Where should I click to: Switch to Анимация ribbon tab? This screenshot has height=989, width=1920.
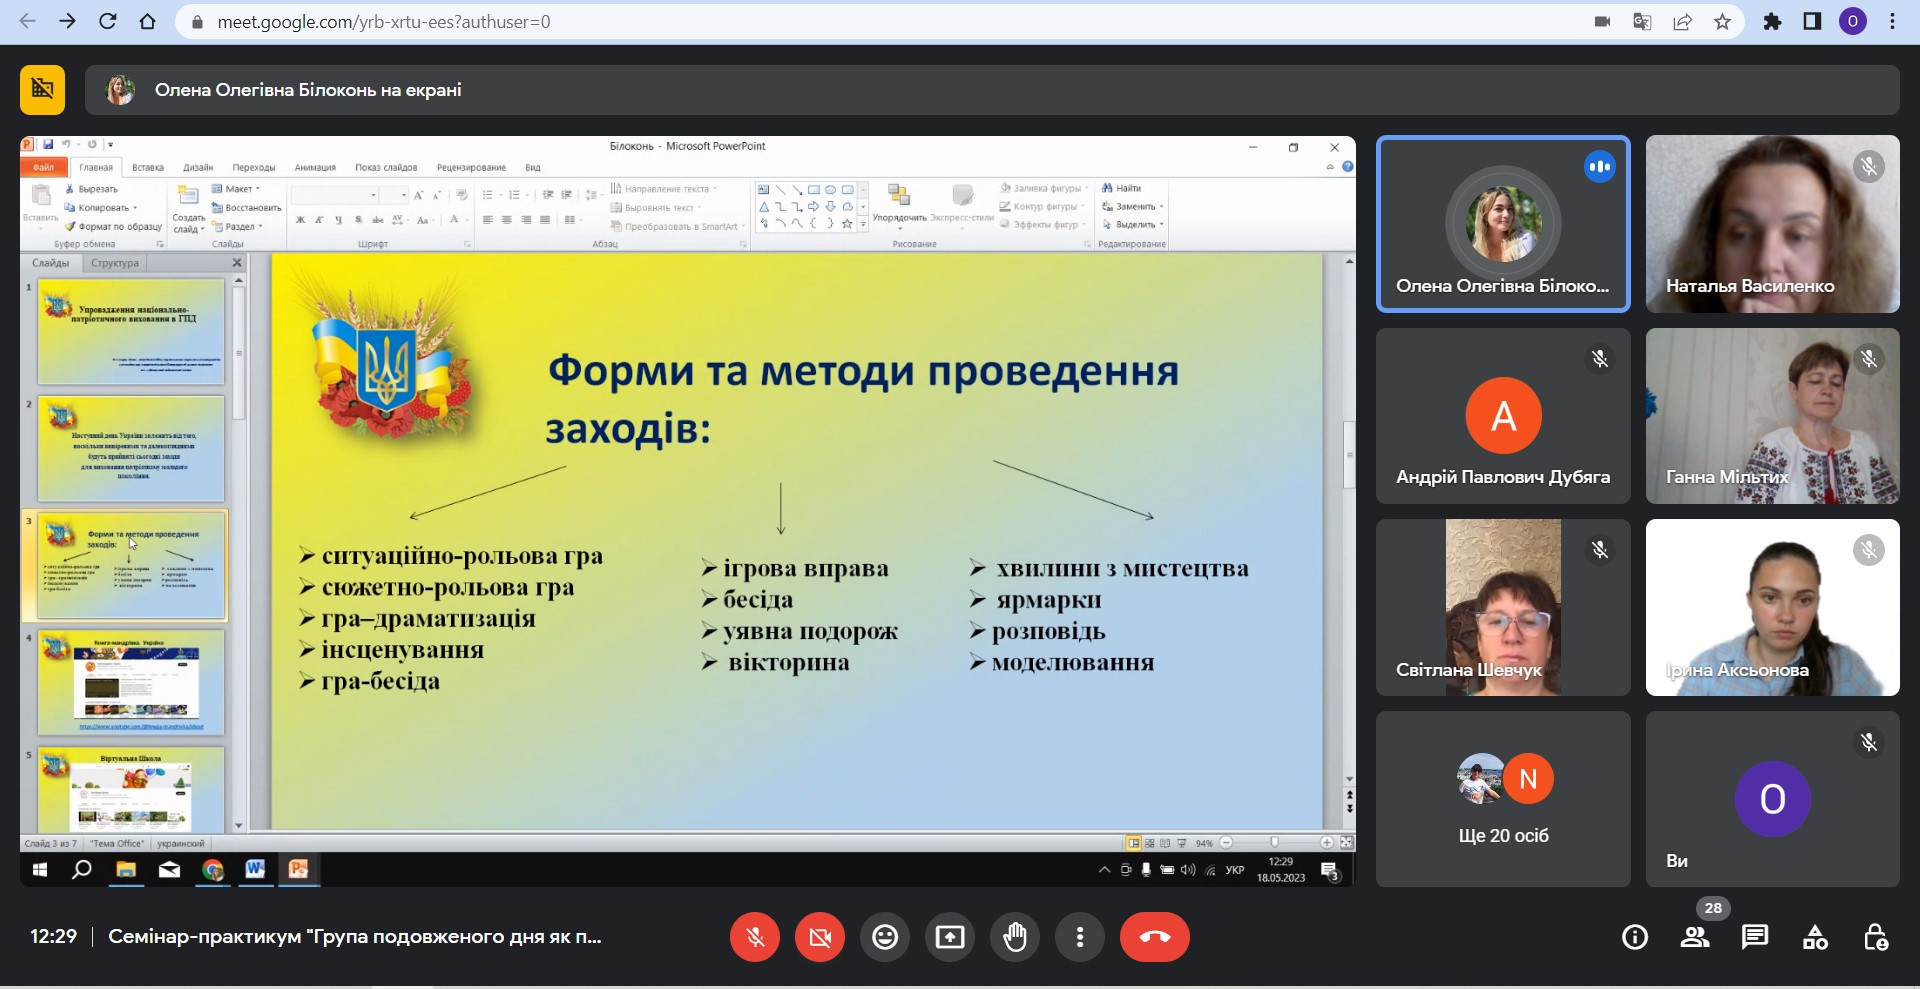click(x=315, y=167)
